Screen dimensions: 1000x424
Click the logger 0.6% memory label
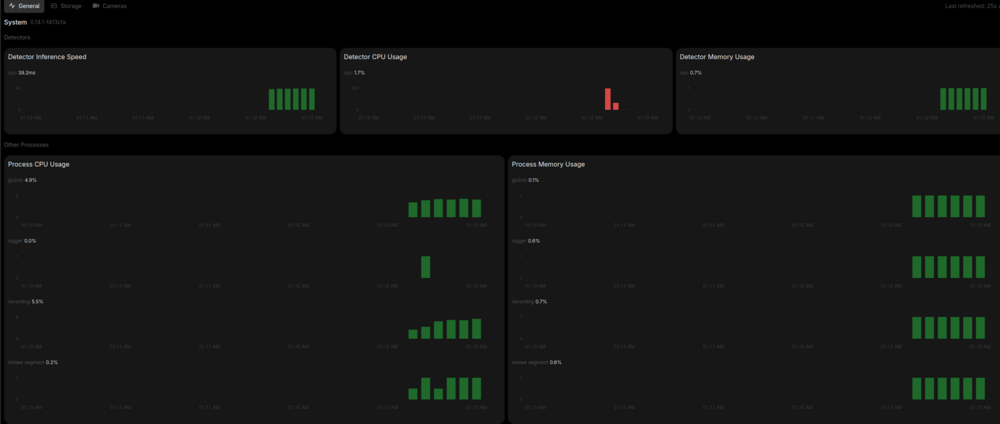(526, 241)
